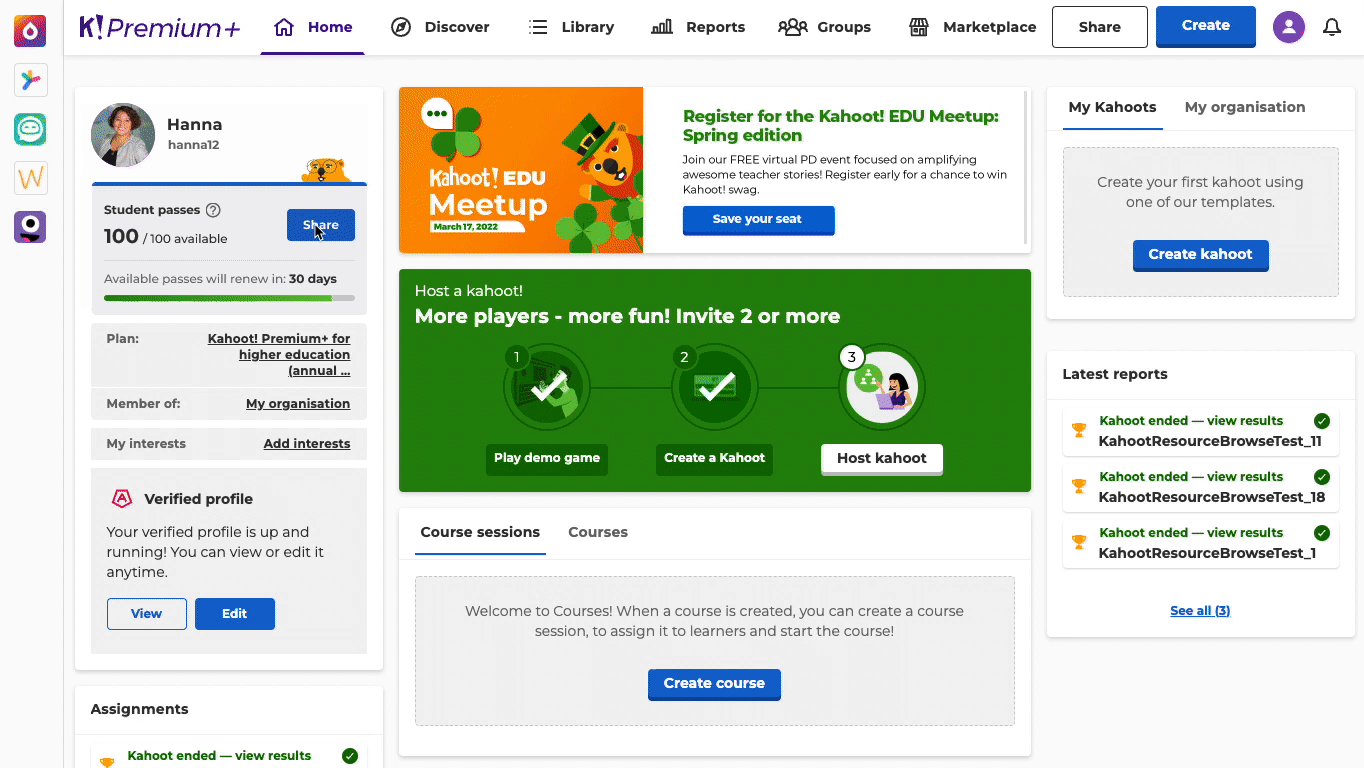Open the red droplet app in sidebar

(x=30, y=32)
